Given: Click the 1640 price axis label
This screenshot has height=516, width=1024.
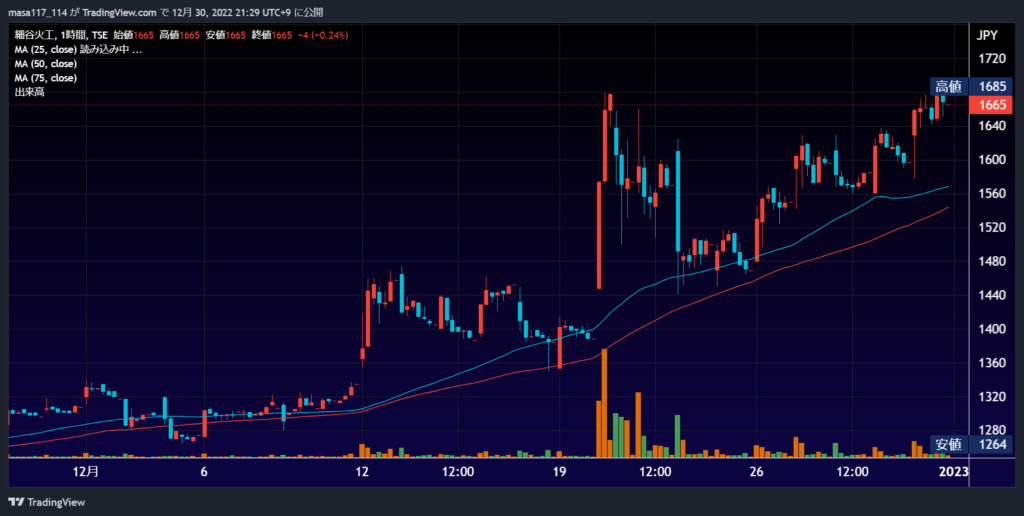Looking at the screenshot, I should (992, 126).
